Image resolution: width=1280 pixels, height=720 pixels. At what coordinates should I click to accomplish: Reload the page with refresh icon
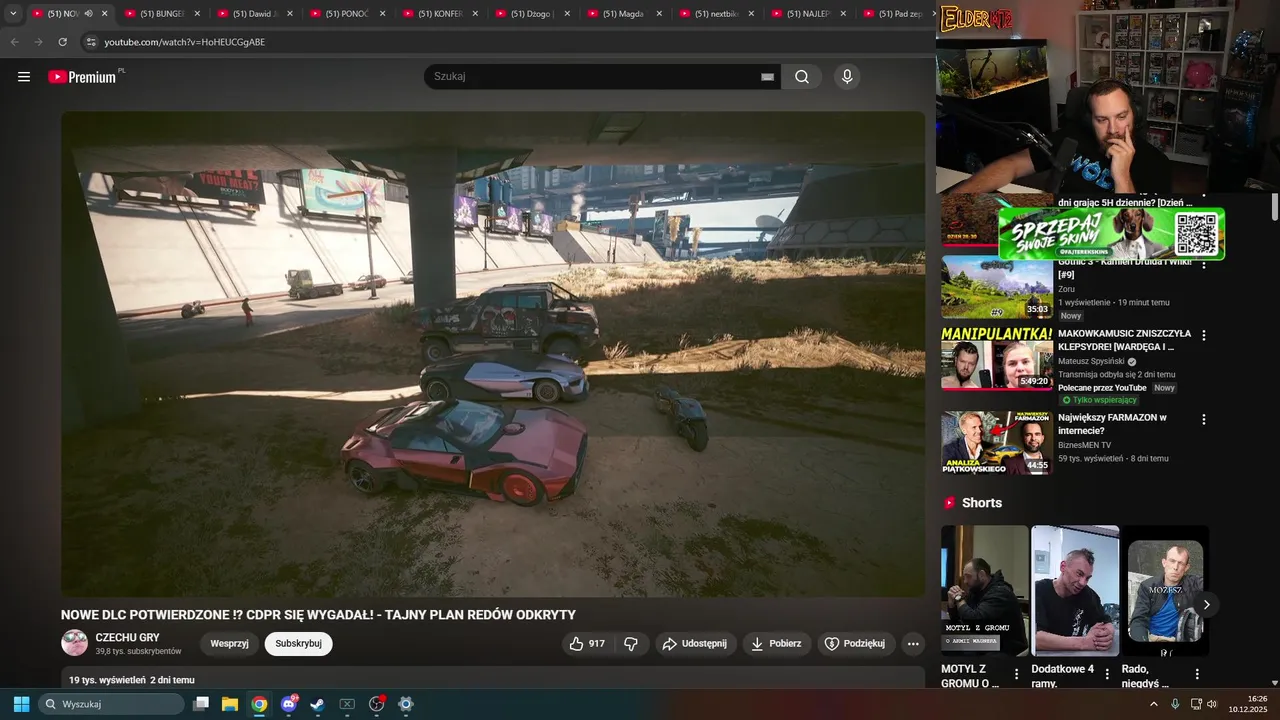coord(62,42)
